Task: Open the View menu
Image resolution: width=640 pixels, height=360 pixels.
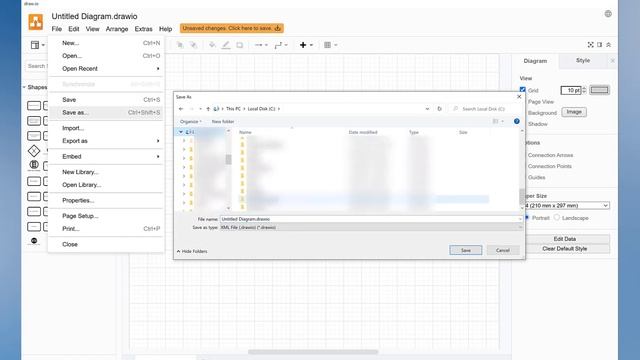Action: (x=92, y=29)
